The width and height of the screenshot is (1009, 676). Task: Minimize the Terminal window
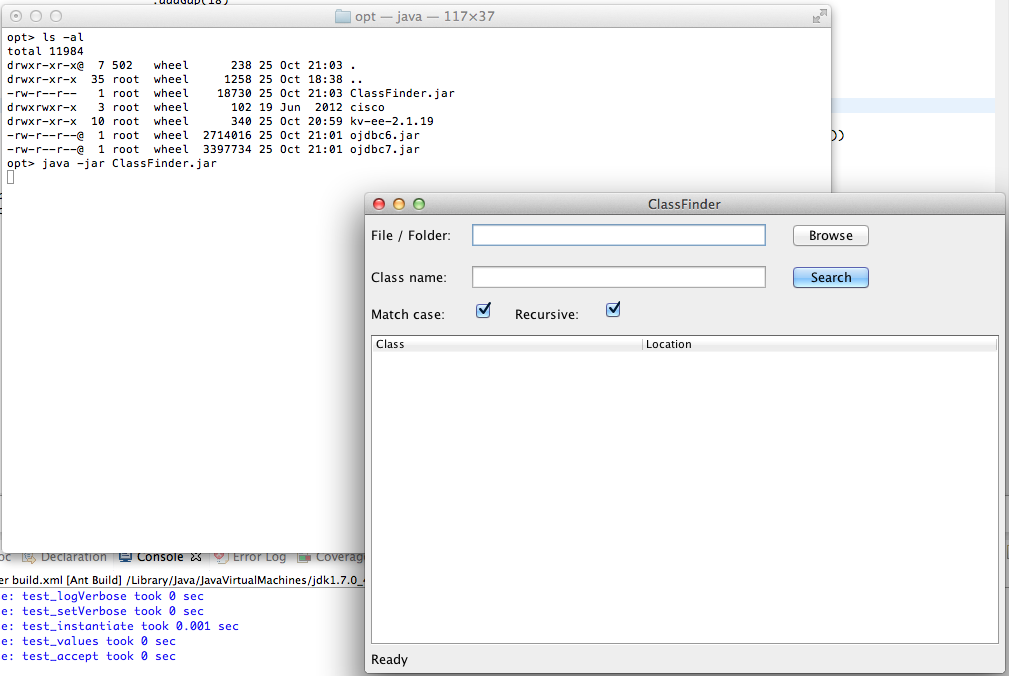click(36, 16)
